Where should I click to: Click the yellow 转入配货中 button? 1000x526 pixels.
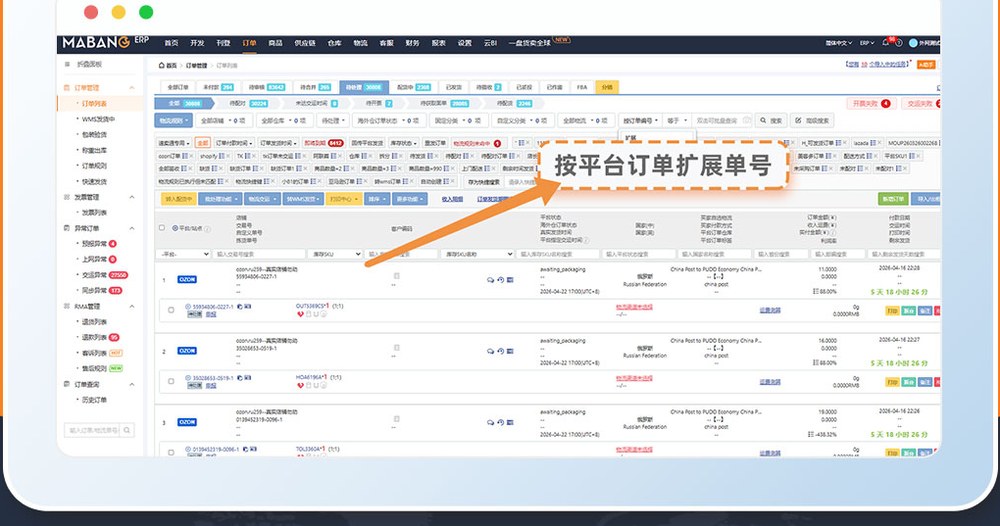tap(179, 199)
